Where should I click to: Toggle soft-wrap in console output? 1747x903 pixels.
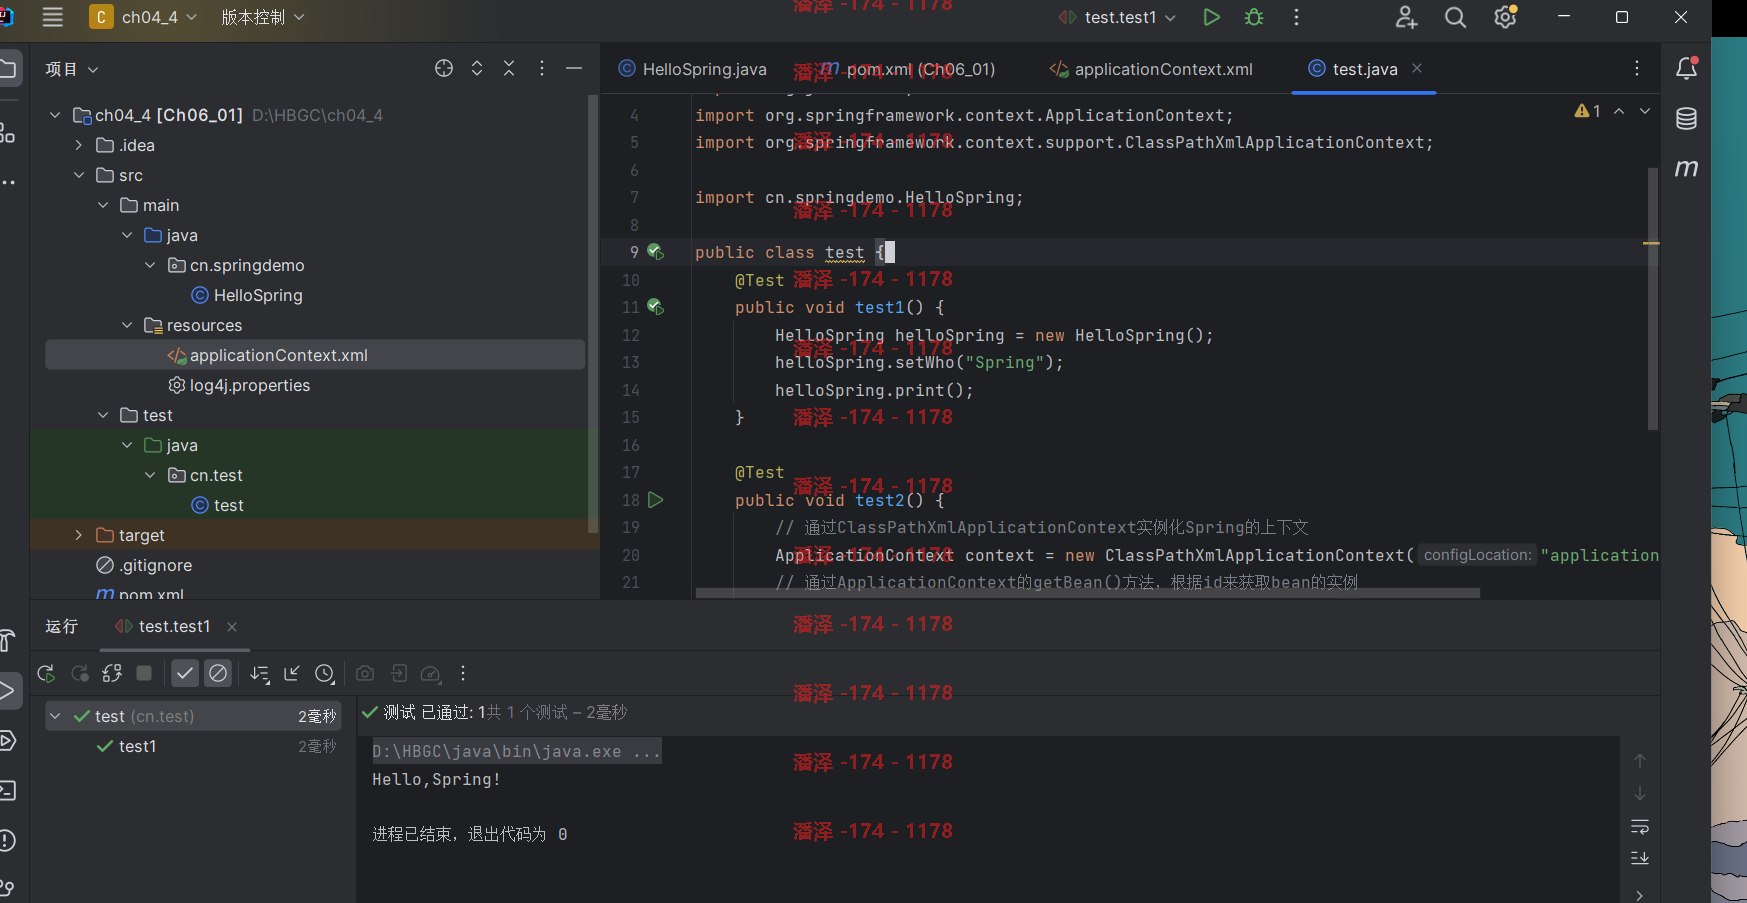(x=1640, y=827)
